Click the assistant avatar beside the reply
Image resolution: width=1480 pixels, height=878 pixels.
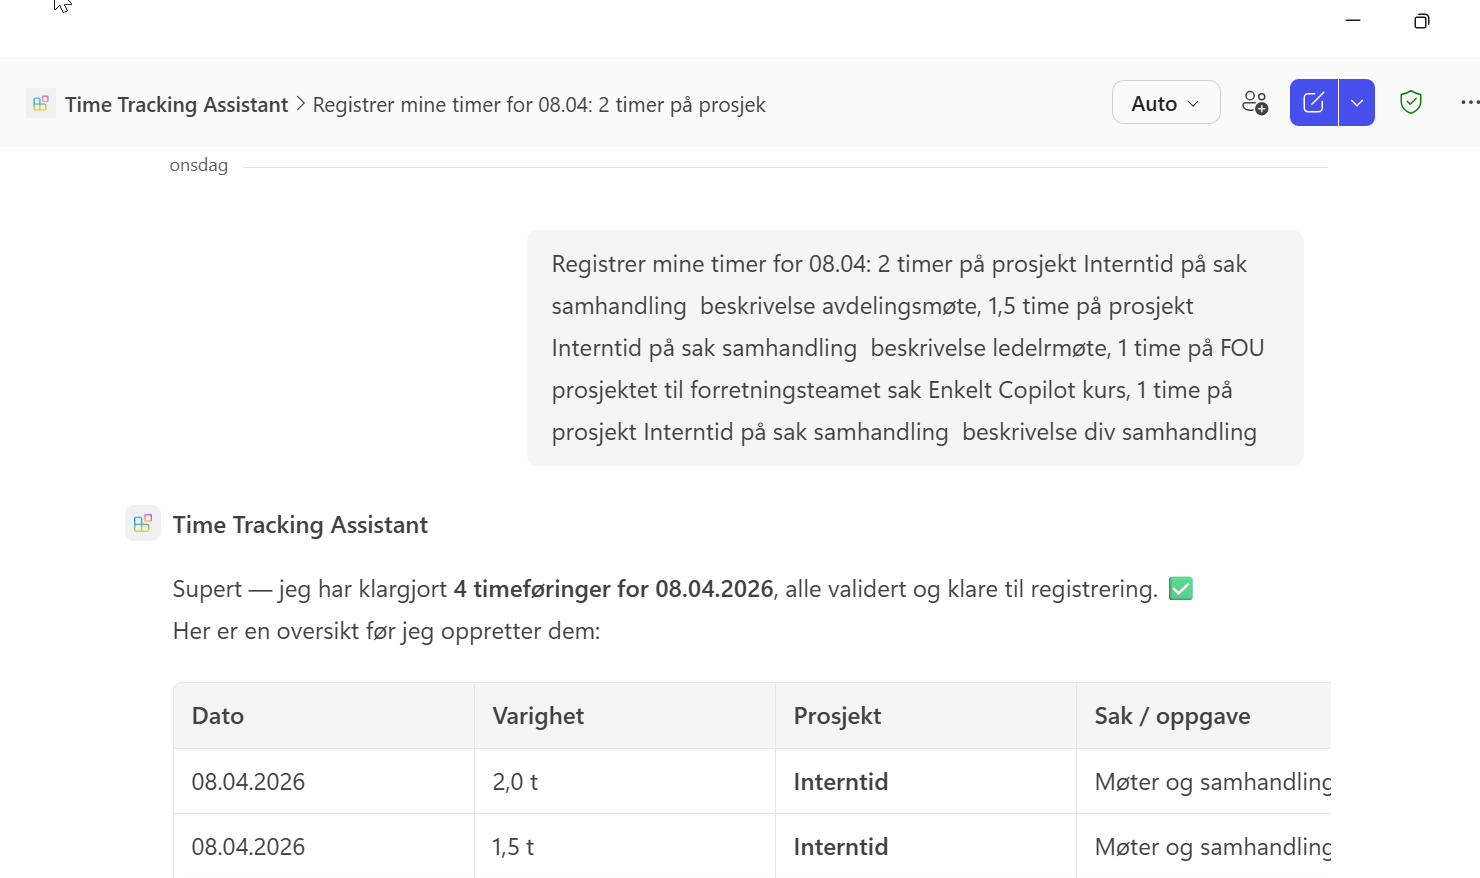142,524
